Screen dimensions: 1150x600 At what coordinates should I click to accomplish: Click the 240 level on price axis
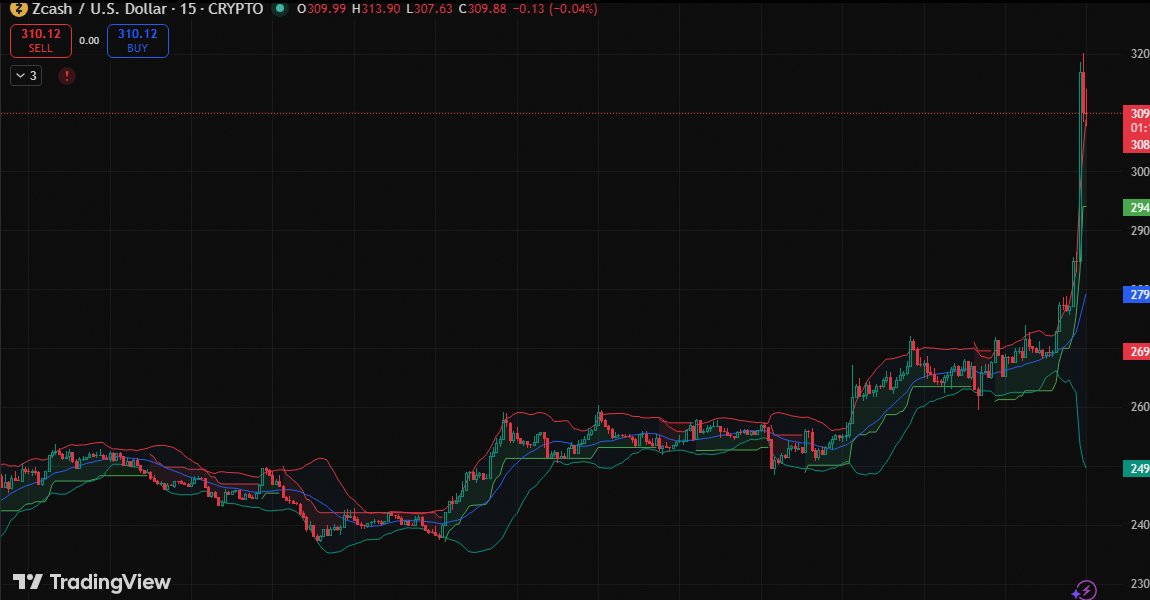pyautogui.click(x=1139, y=525)
